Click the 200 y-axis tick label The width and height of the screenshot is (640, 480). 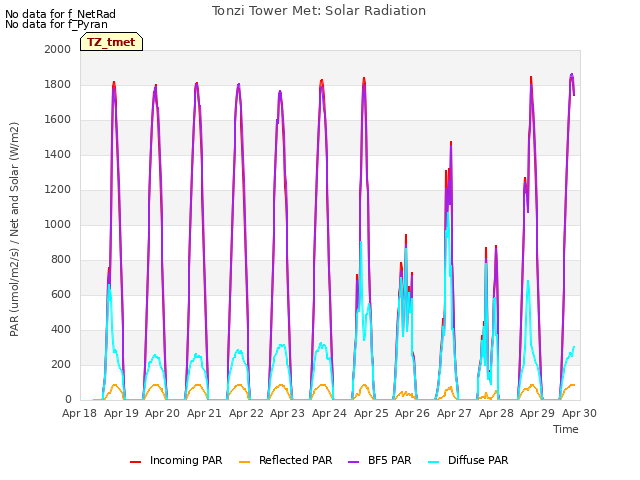(61, 364)
